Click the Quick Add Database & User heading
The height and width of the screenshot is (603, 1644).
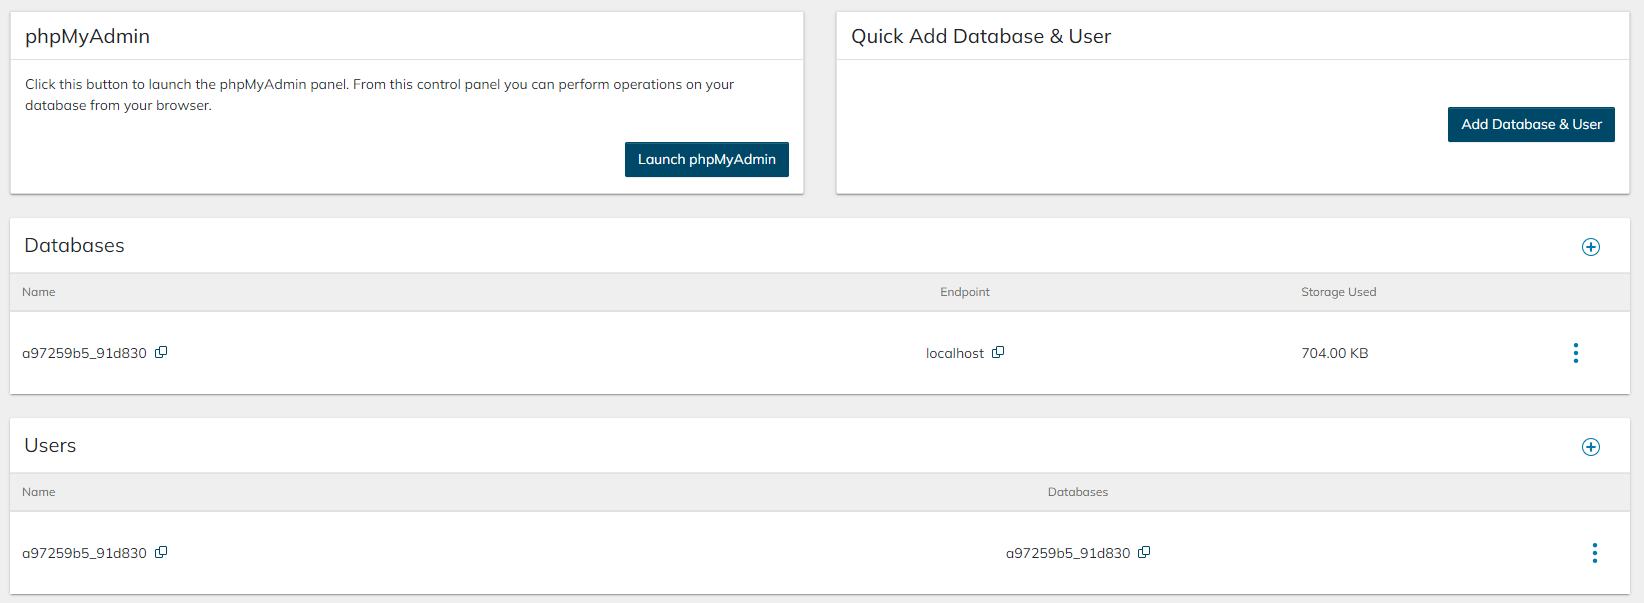pos(980,36)
